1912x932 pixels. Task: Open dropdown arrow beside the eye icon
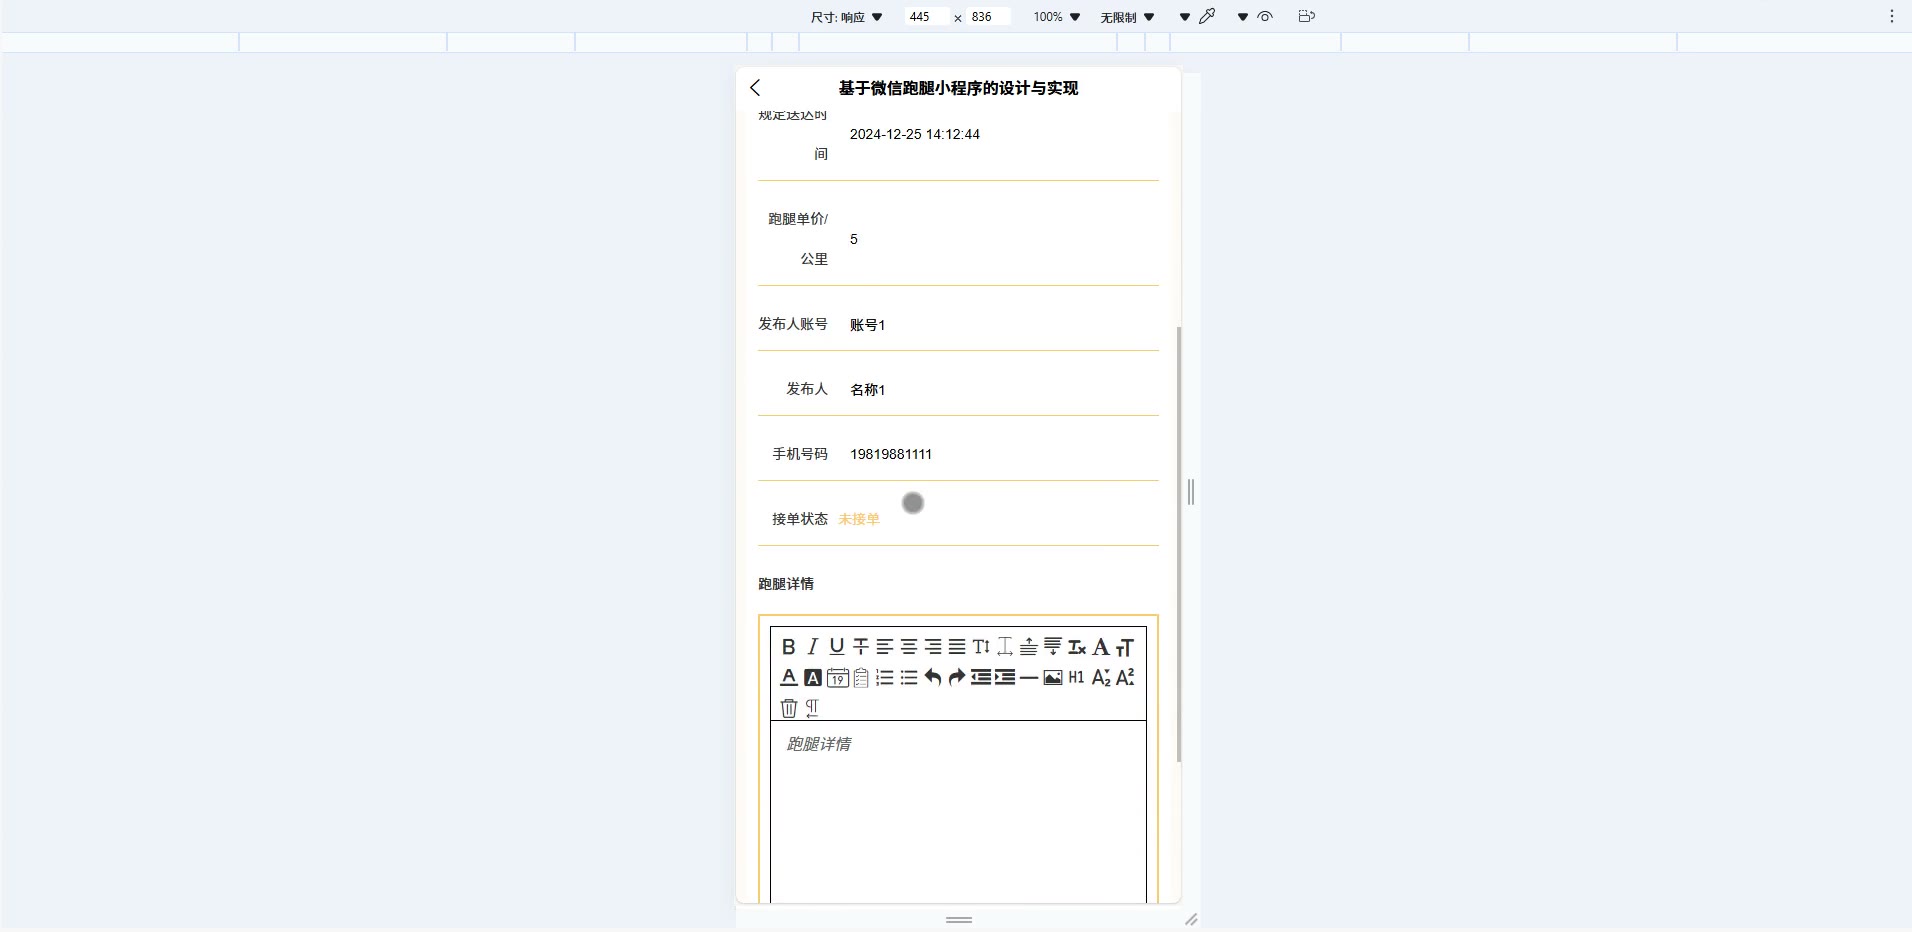(1243, 17)
